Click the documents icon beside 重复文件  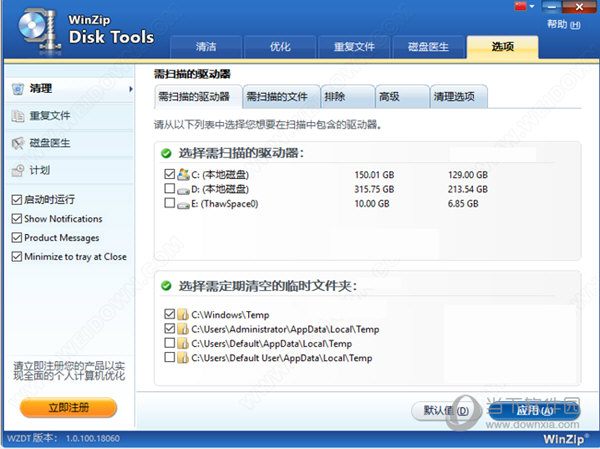pyautogui.click(x=18, y=116)
